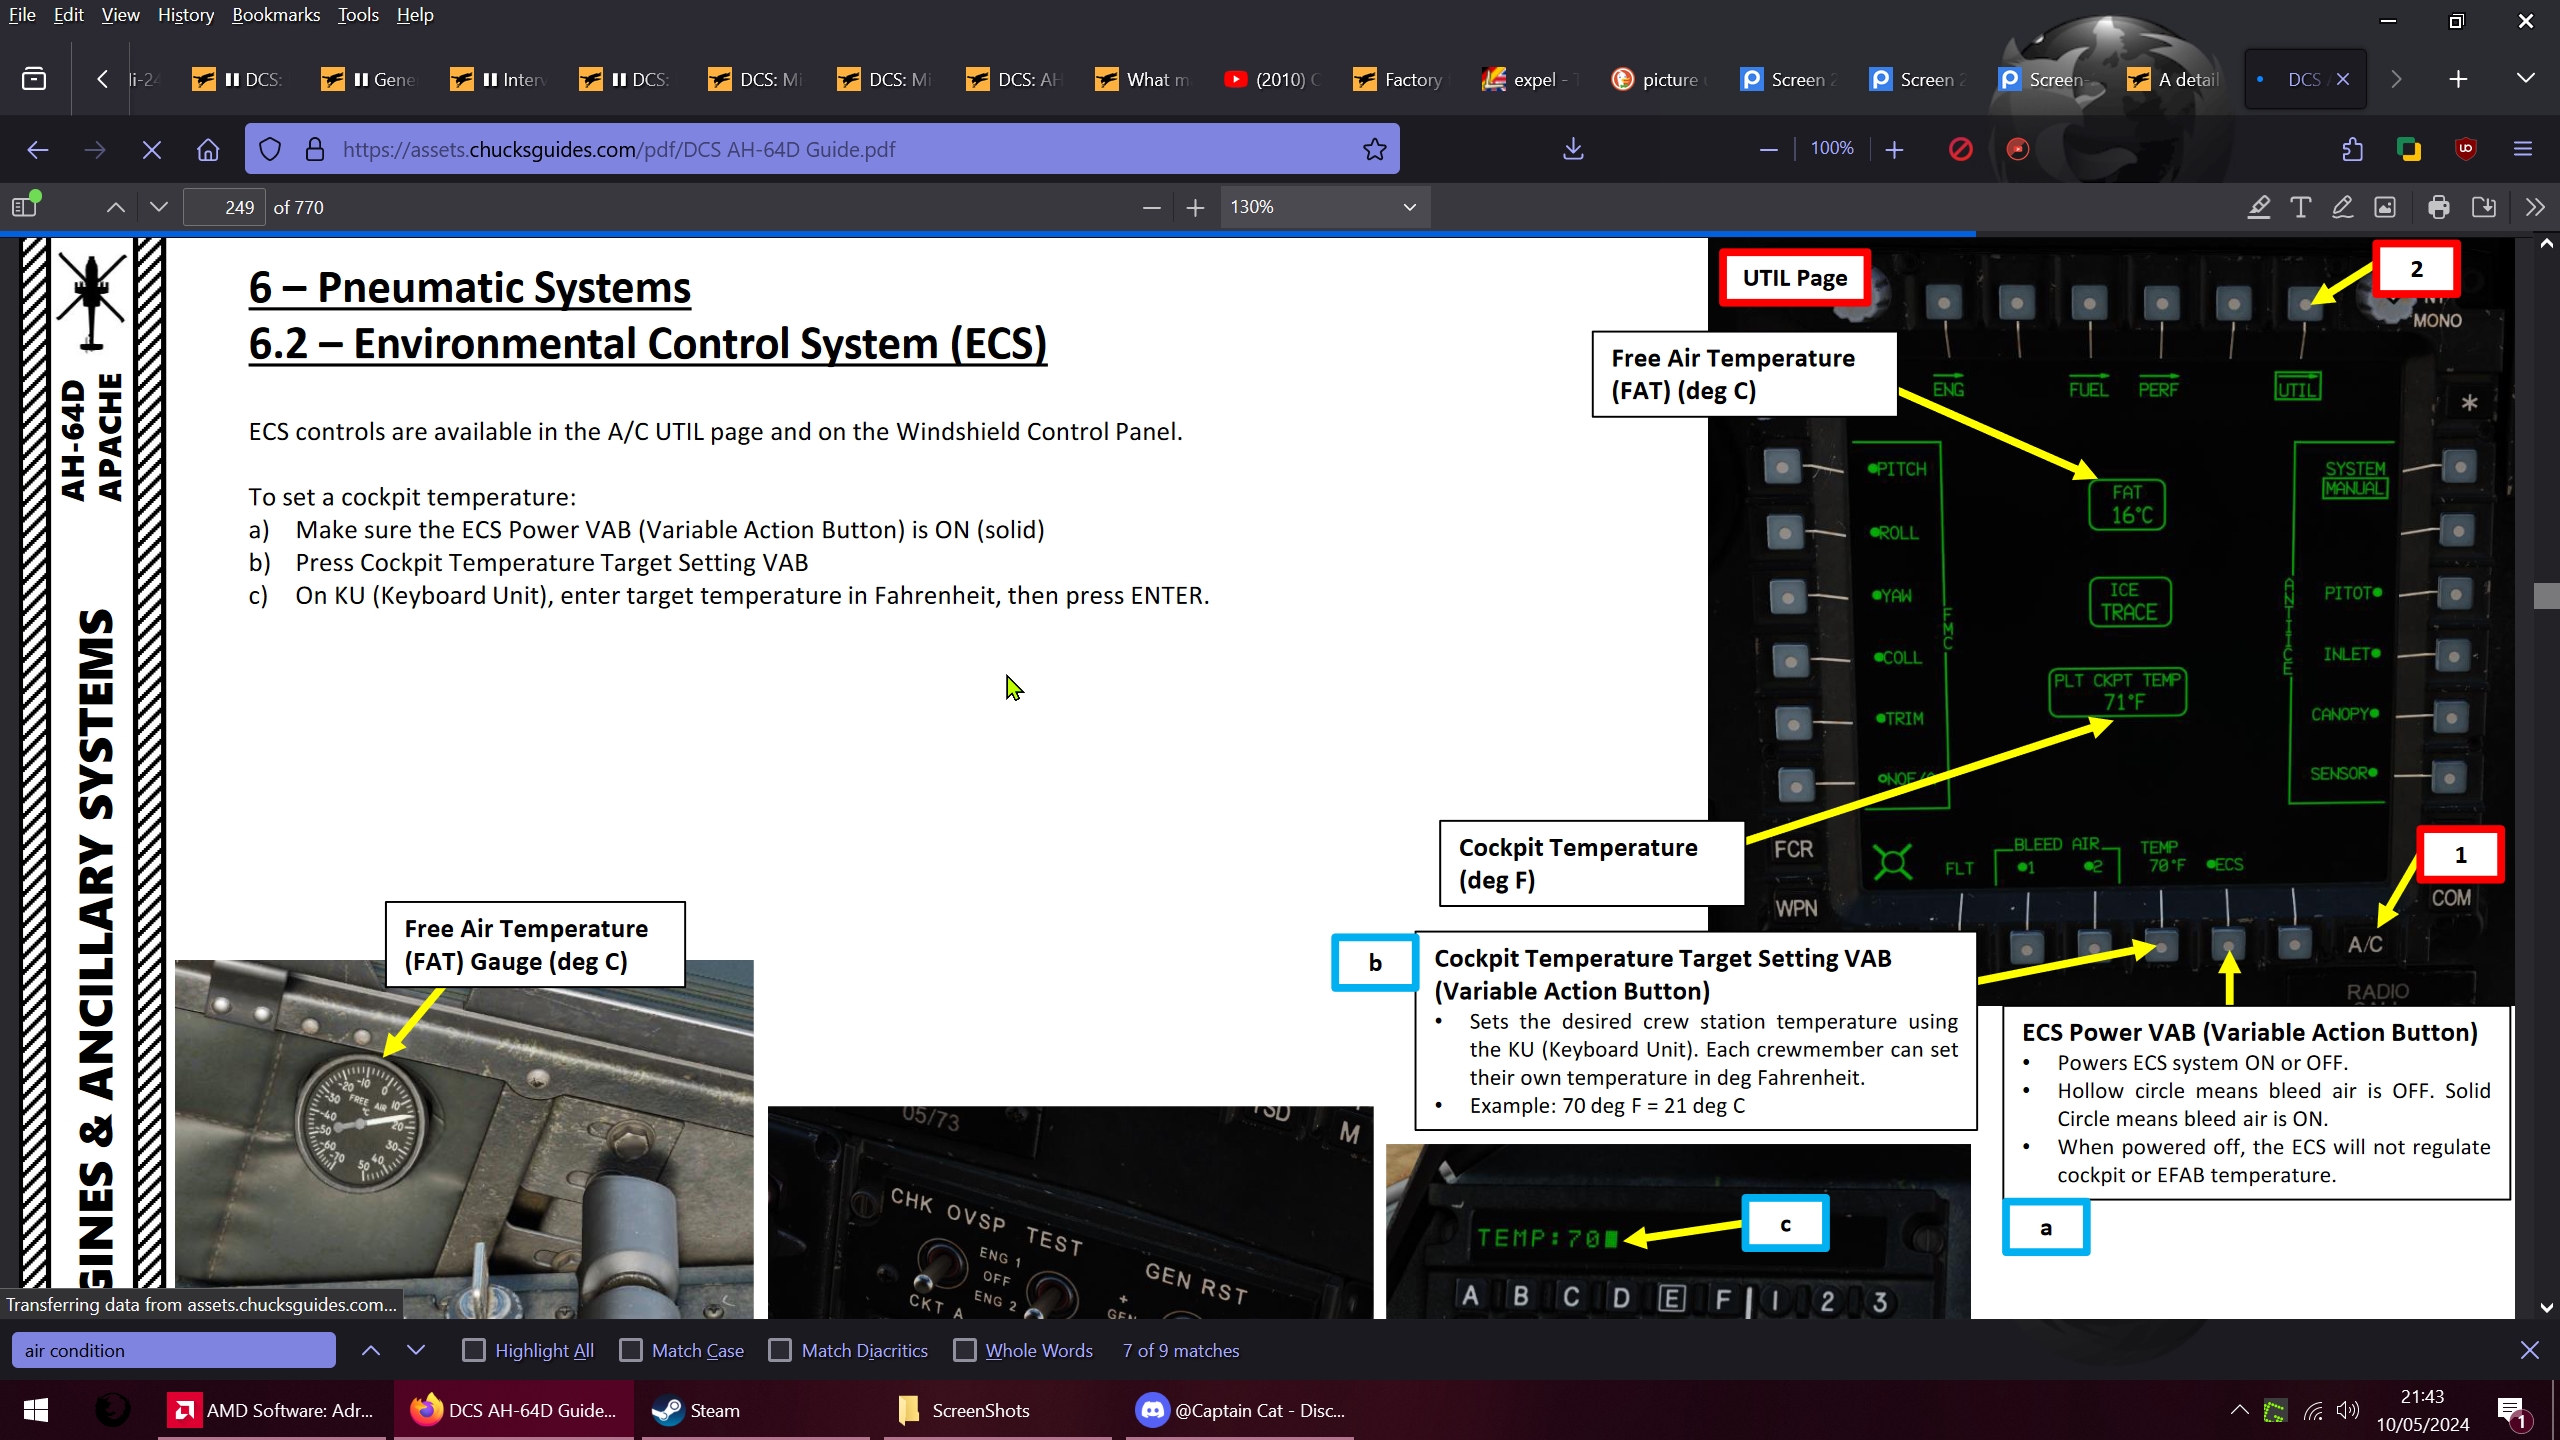This screenshot has height=1440, width=2560.
Task: Print the PDF document
Action: (2438, 207)
